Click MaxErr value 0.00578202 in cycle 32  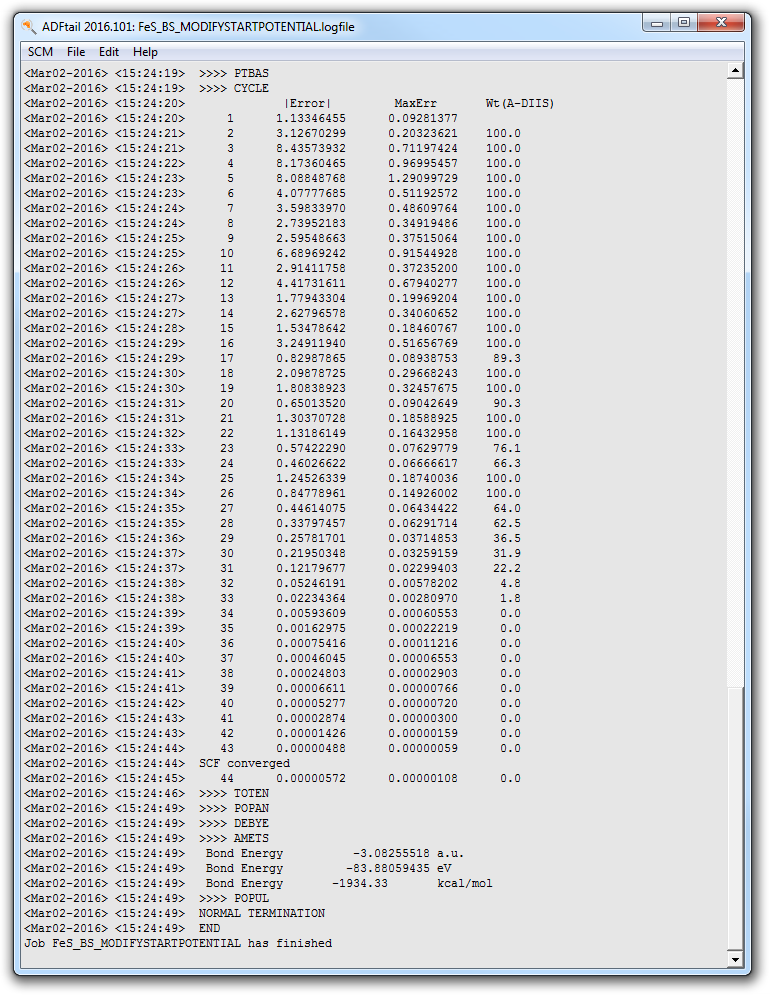(423, 583)
